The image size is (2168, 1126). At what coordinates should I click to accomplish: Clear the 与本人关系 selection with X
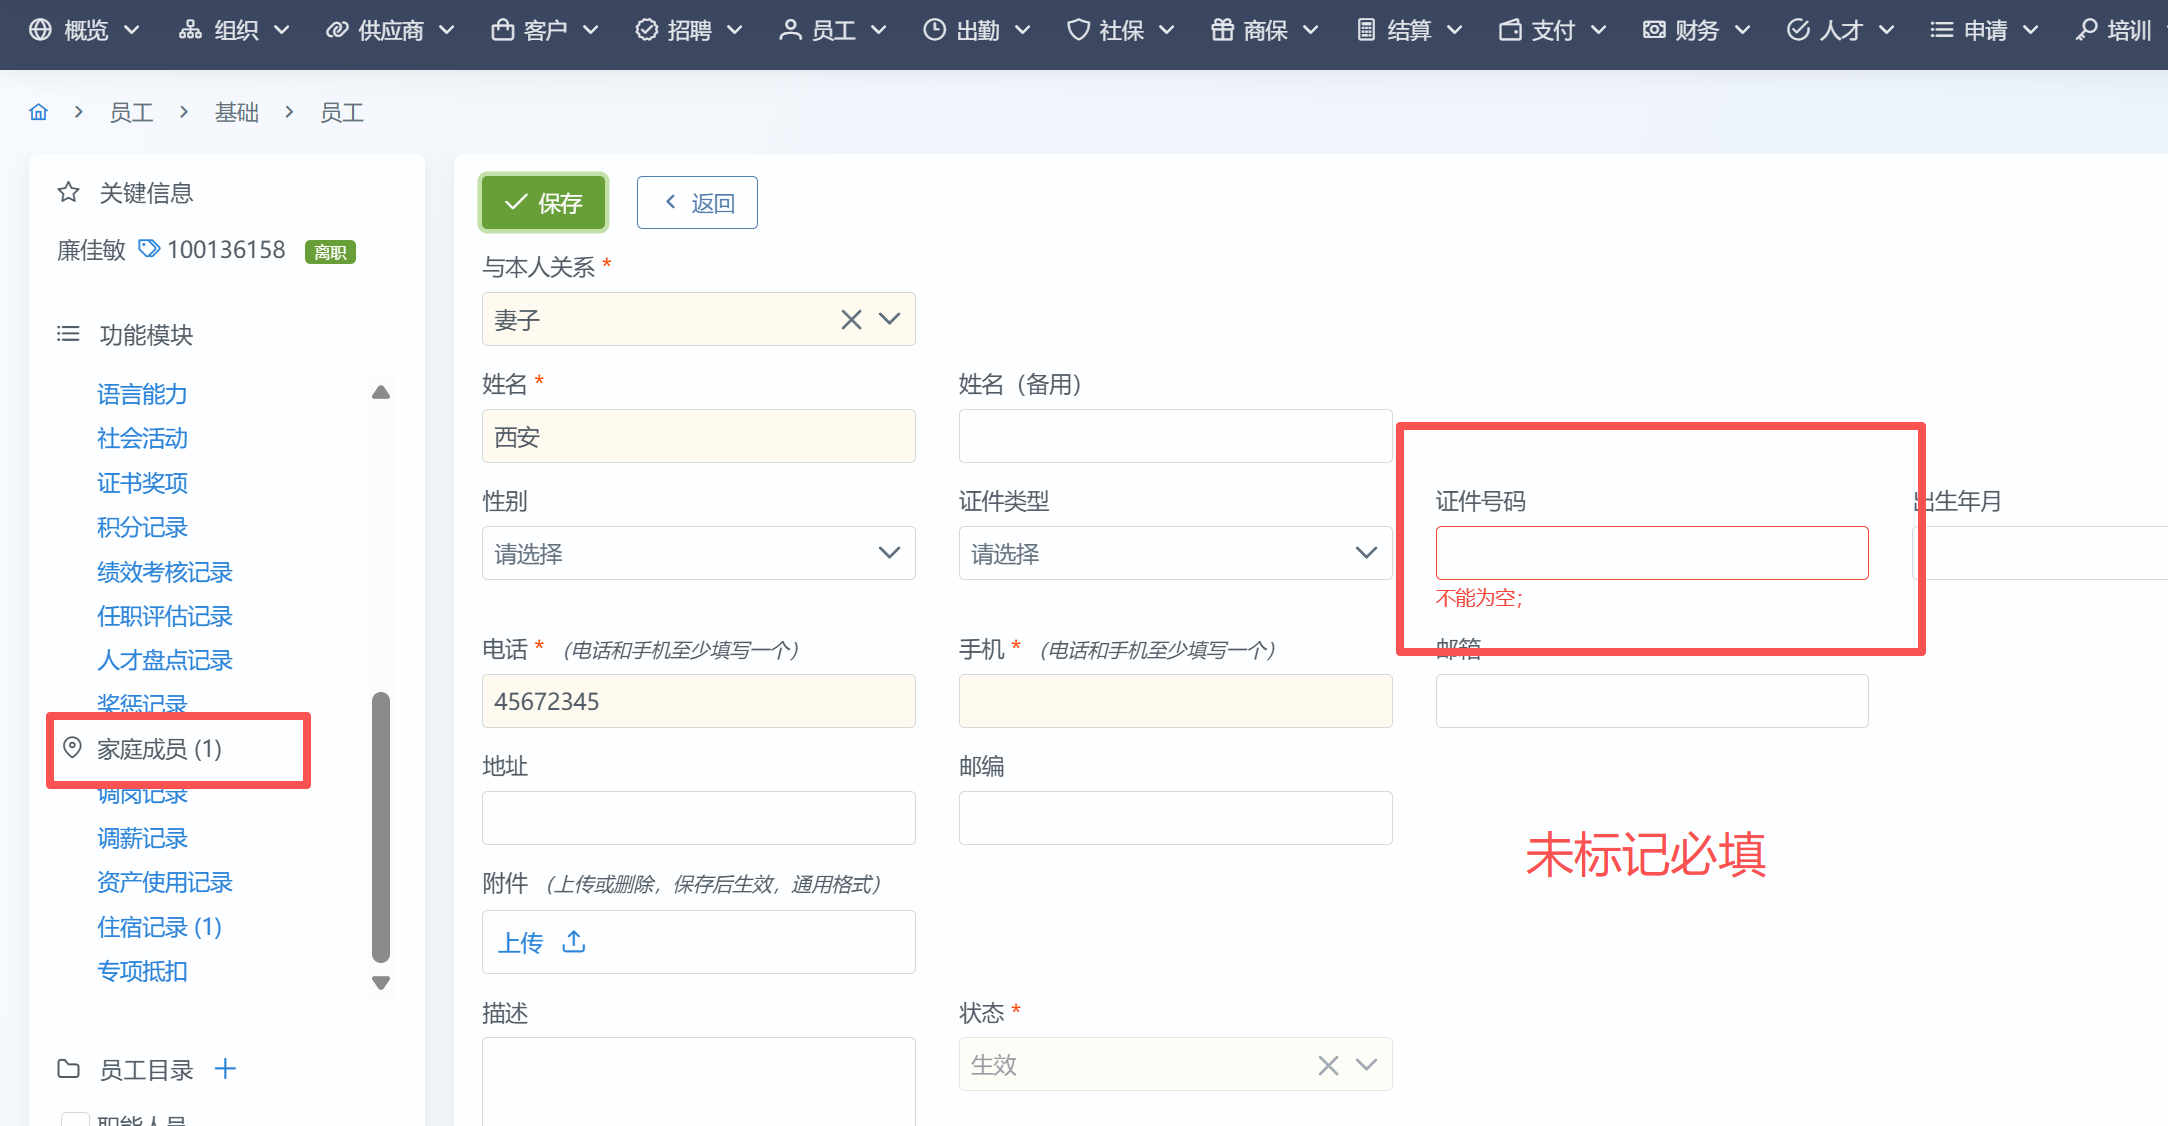point(851,319)
